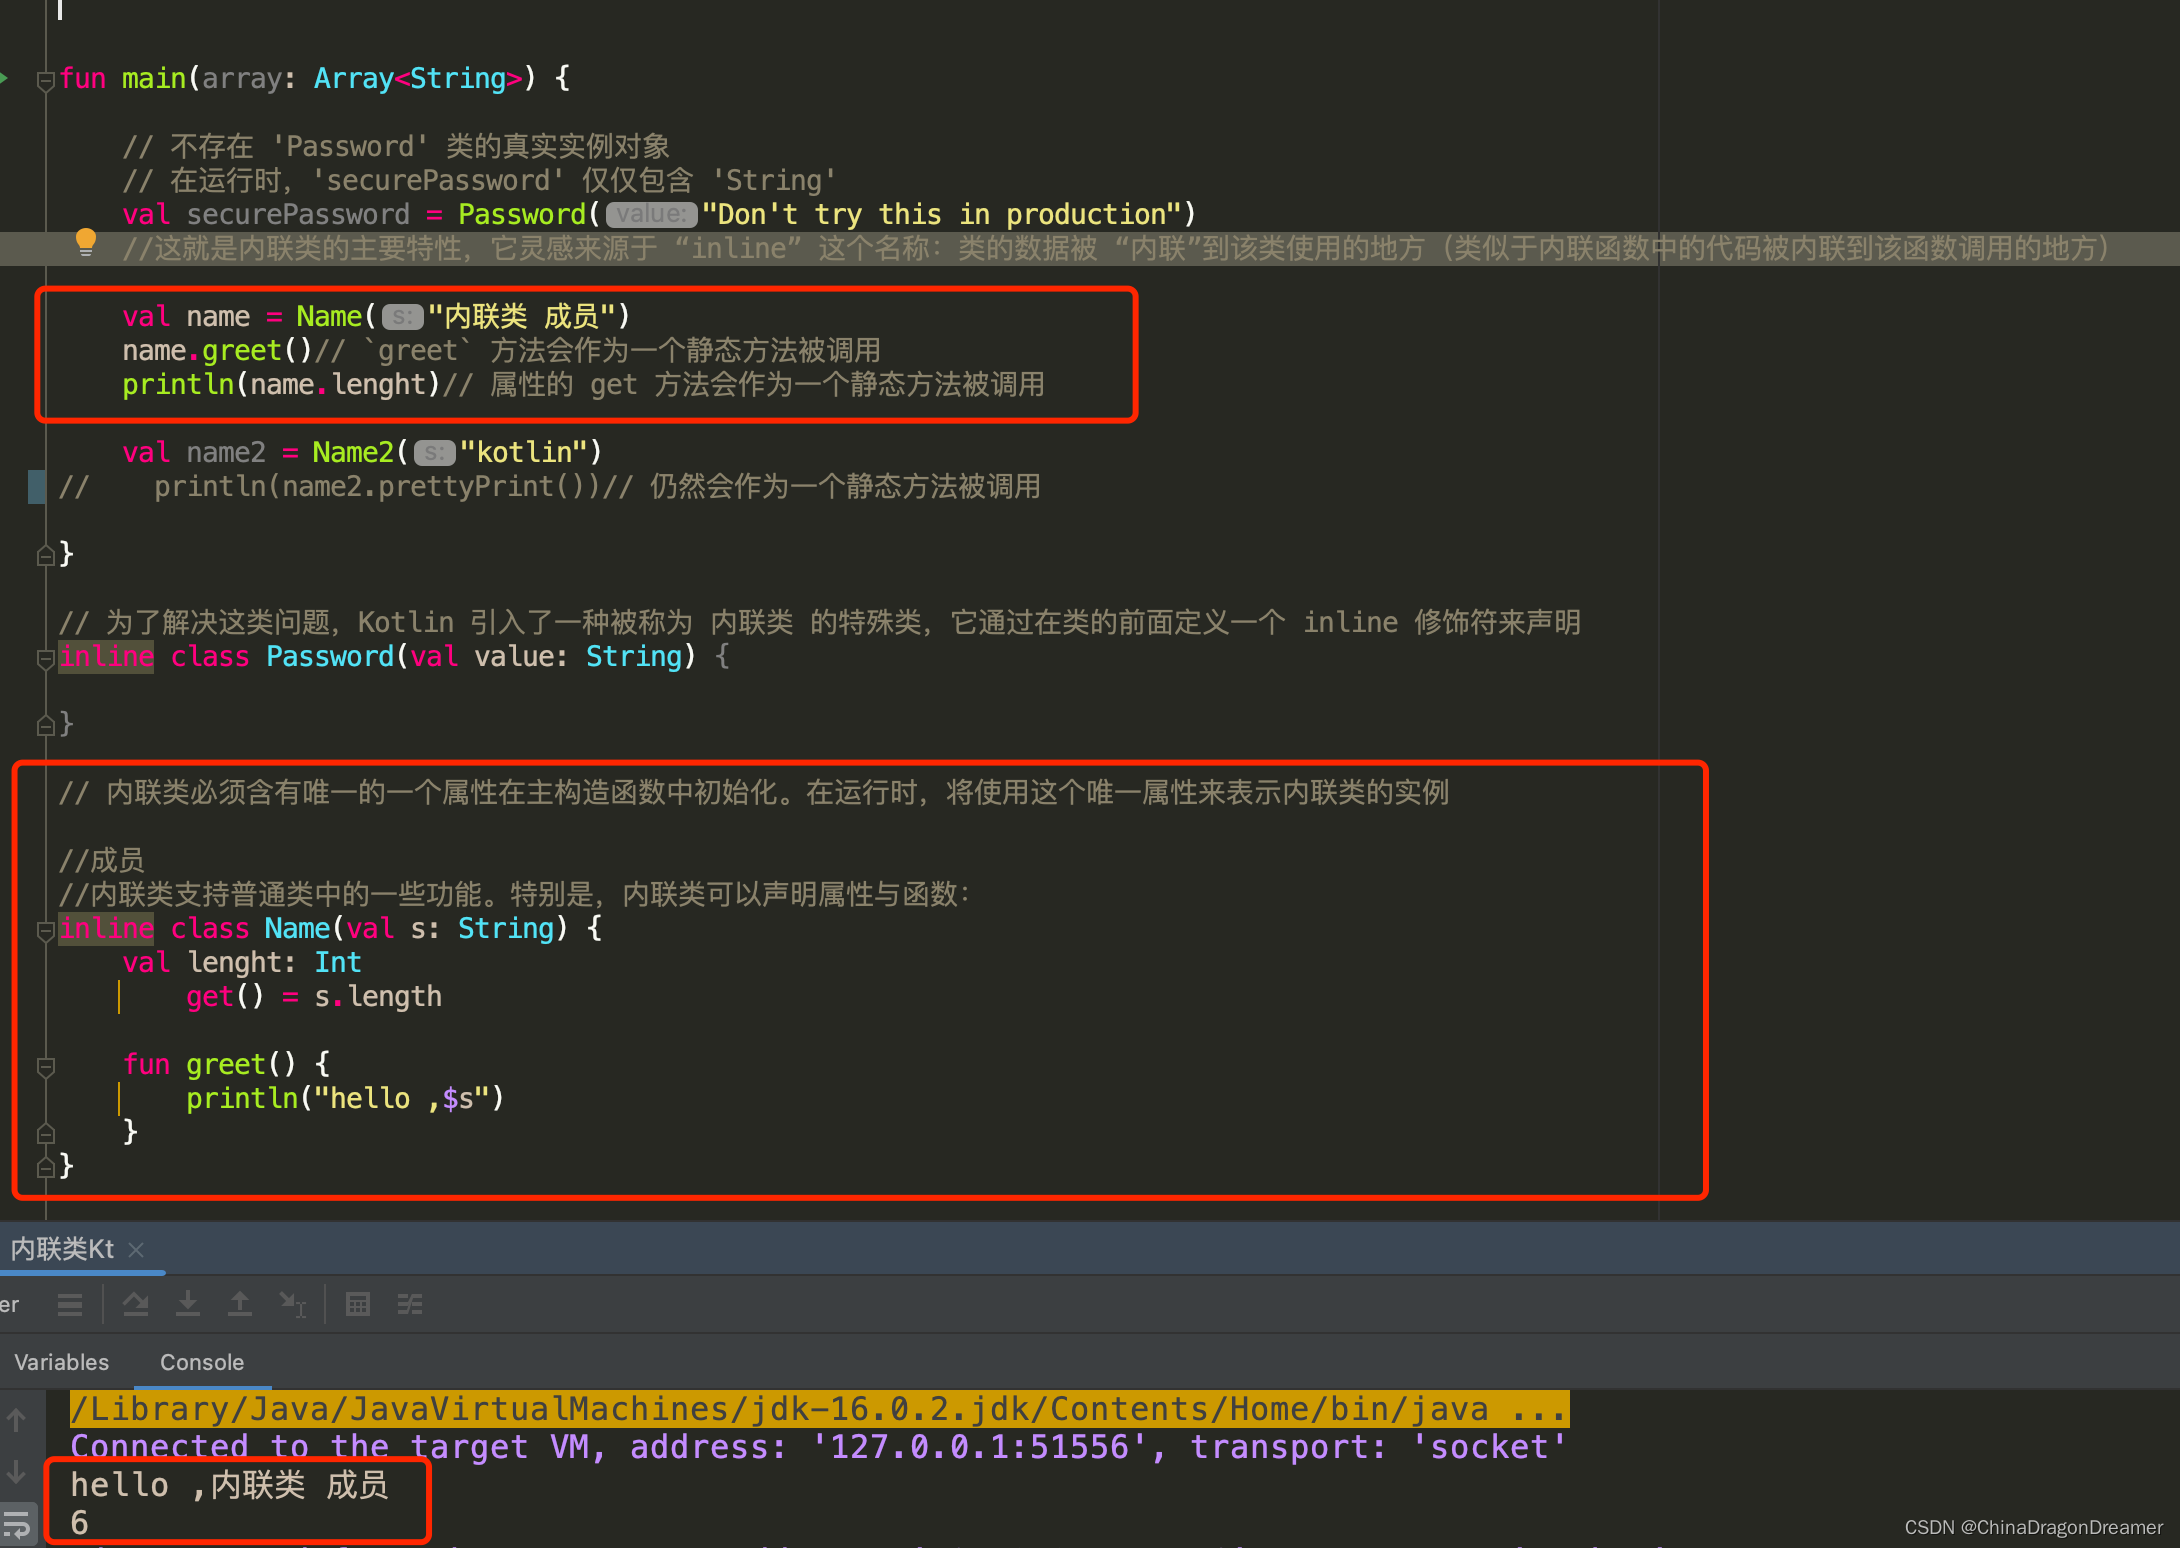This screenshot has height=1548, width=2180.
Task: Click fold end marker at greet's closing brace
Action: 45,1134
